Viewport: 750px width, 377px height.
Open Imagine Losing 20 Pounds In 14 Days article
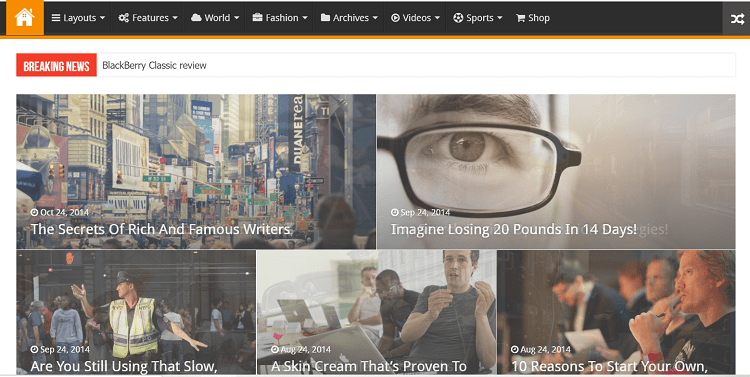click(514, 230)
